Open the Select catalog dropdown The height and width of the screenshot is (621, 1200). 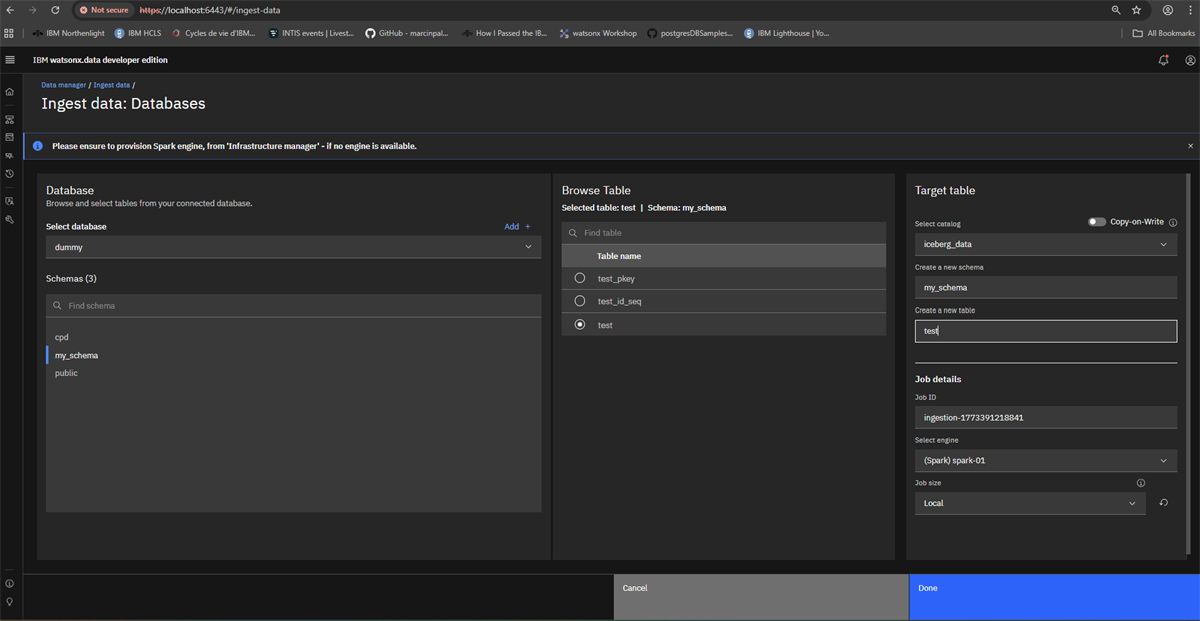coord(1046,244)
